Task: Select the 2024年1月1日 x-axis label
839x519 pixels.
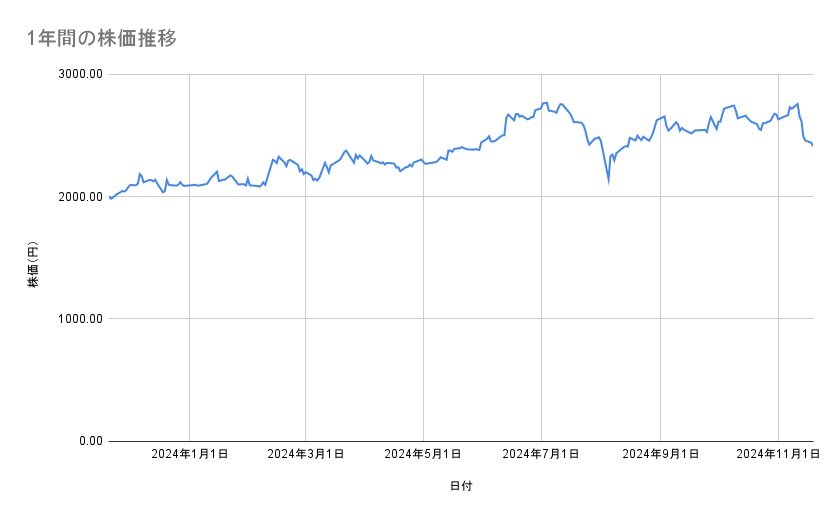Action: click(x=190, y=454)
